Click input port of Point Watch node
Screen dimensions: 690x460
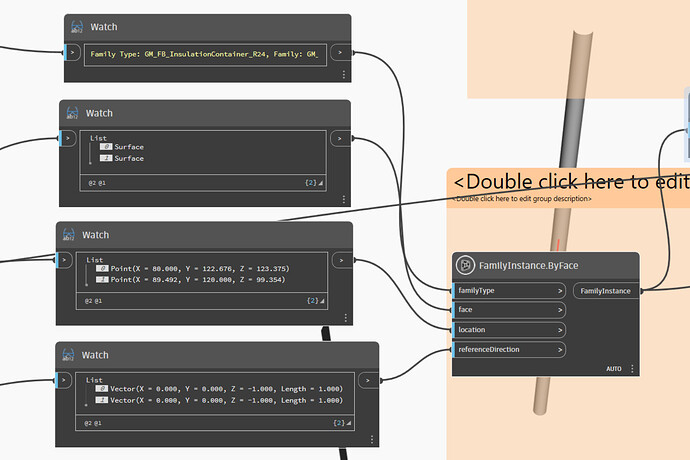tap(64, 260)
